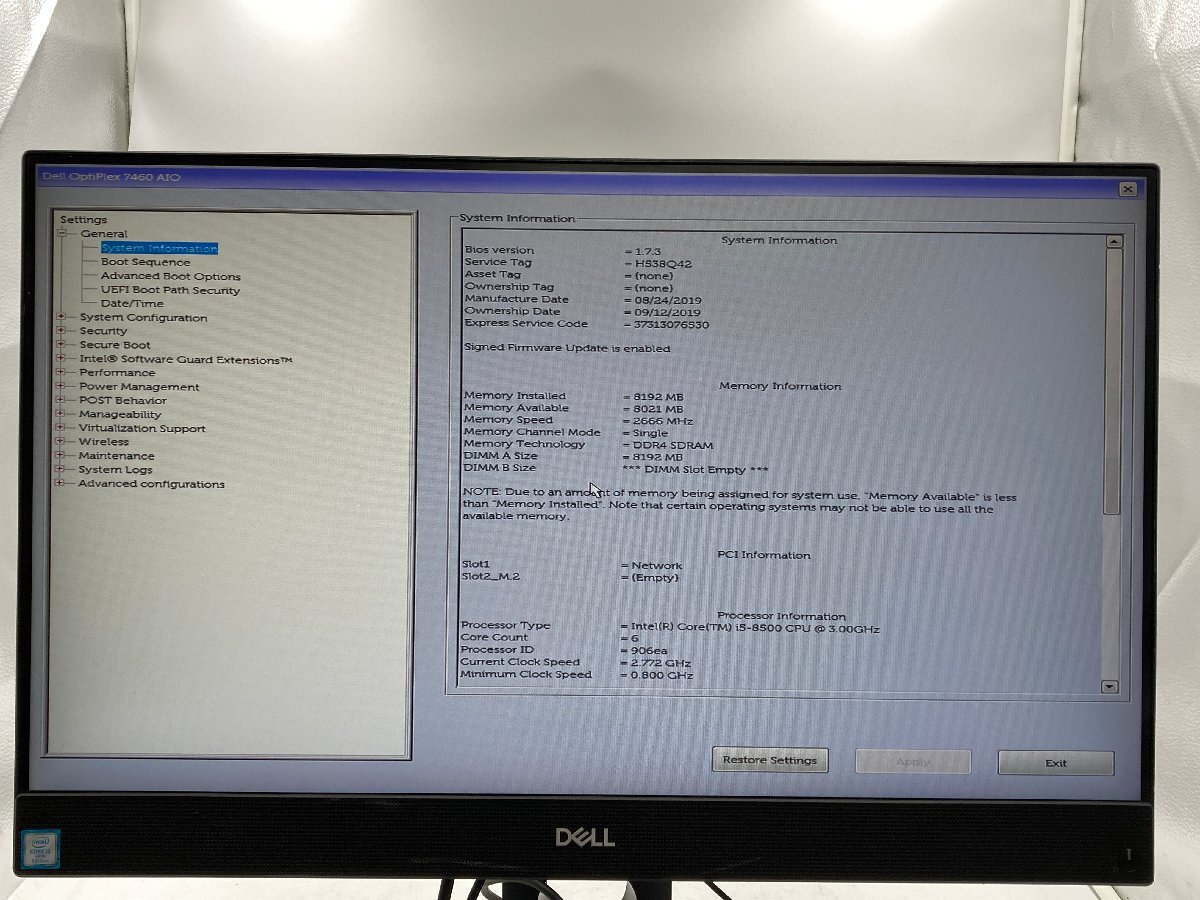
Task: Click the Bios version value 1.7.3
Action: click(648, 250)
